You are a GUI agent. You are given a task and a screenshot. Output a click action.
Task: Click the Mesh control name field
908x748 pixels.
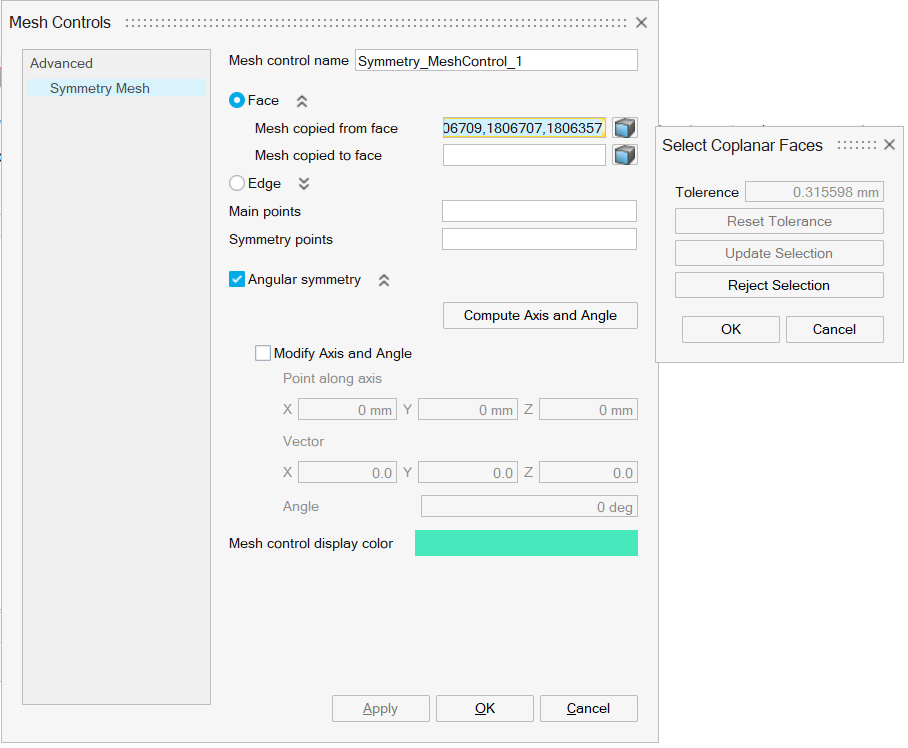coord(496,61)
